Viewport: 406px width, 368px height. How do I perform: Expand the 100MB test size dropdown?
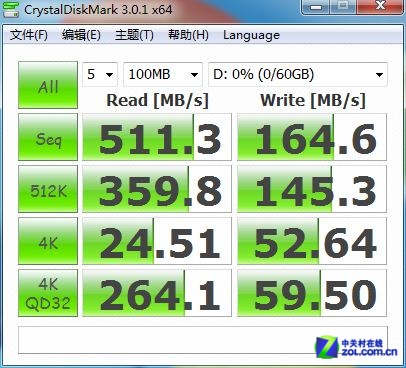(163, 74)
